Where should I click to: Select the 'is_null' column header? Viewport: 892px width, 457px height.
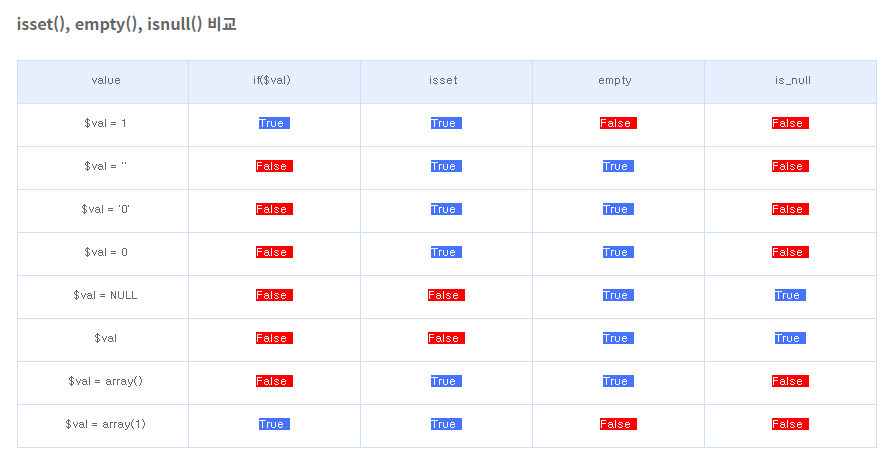click(792, 80)
